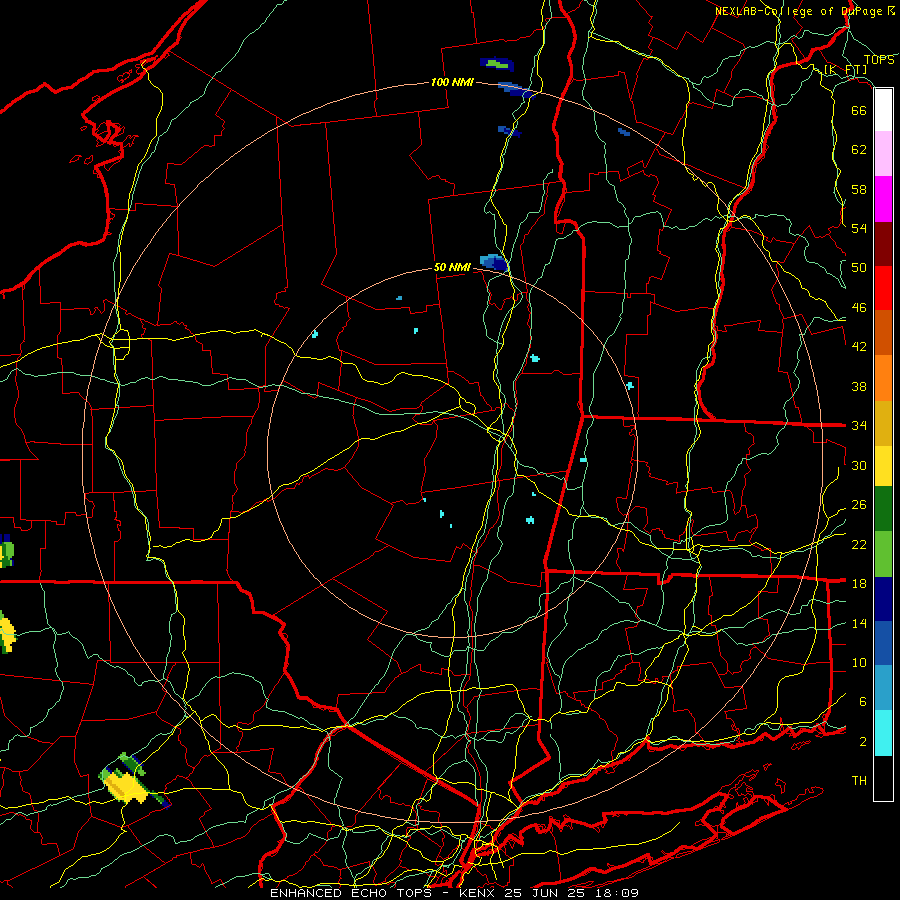Click the medium blue 10-14 kft swatch
Viewport: 900px width, 900px height.
point(883,643)
